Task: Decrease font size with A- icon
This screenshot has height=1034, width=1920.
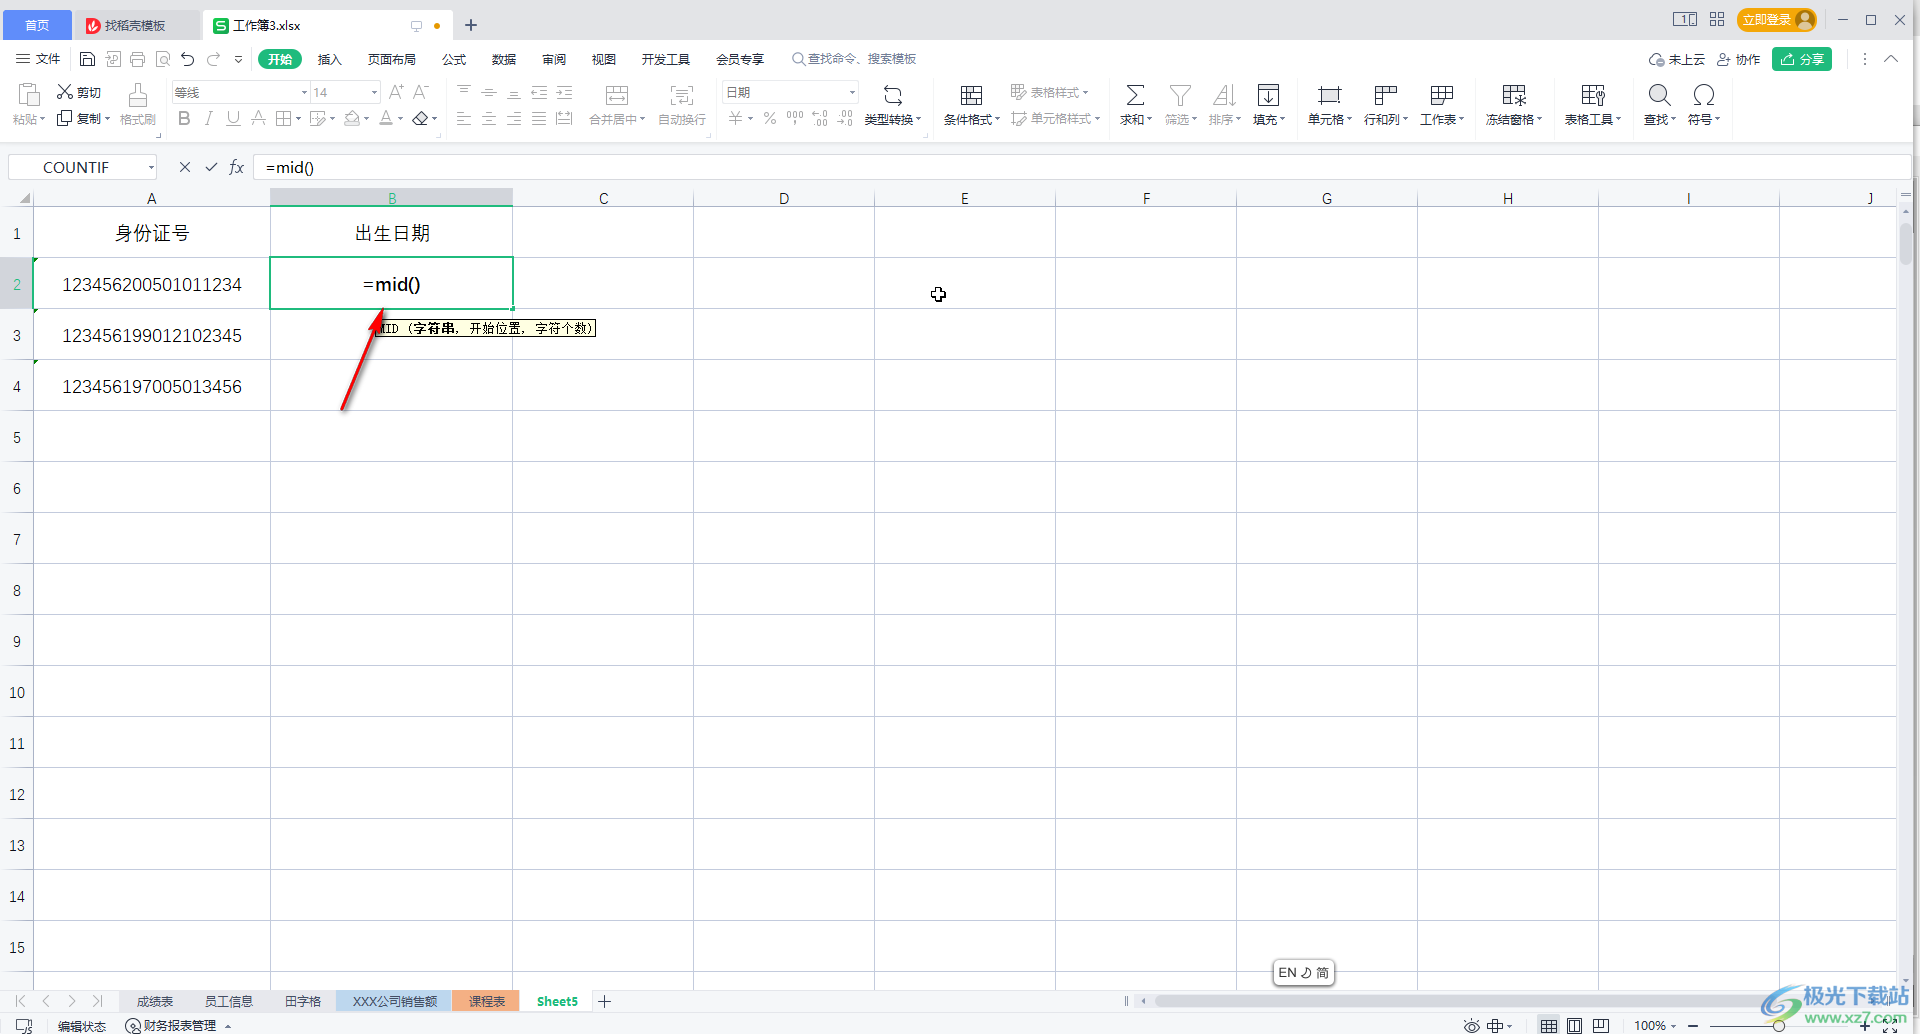Action: [421, 92]
